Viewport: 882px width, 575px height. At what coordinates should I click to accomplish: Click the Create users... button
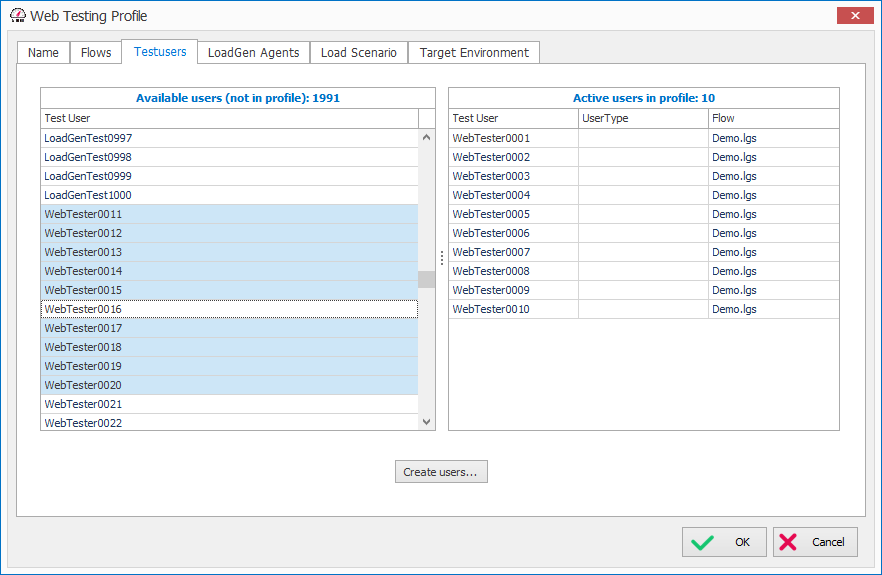(x=441, y=472)
